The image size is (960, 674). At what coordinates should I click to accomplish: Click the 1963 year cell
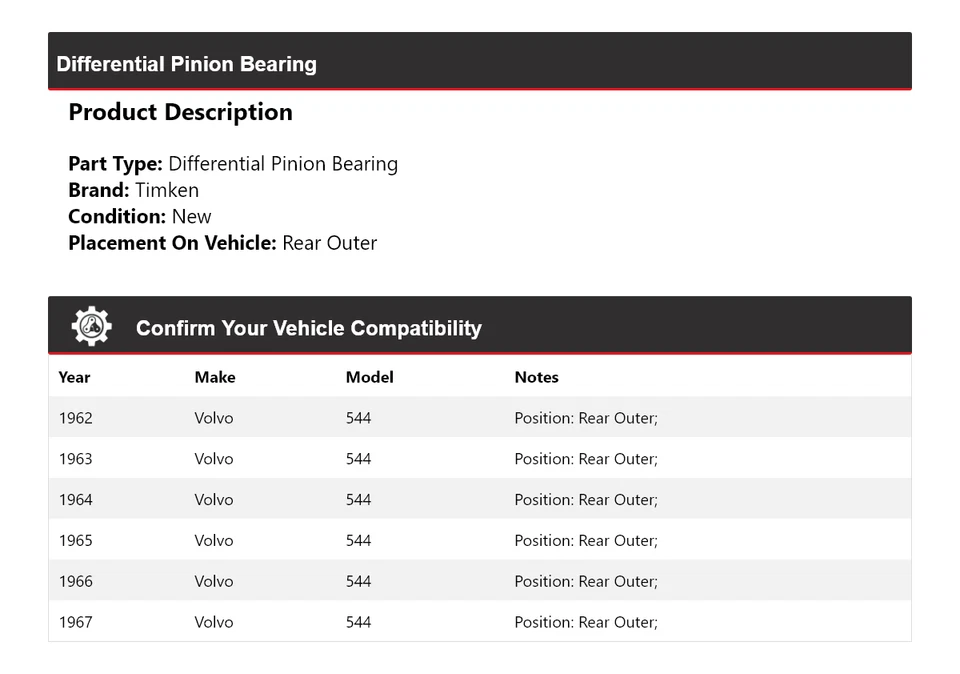tap(76, 459)
